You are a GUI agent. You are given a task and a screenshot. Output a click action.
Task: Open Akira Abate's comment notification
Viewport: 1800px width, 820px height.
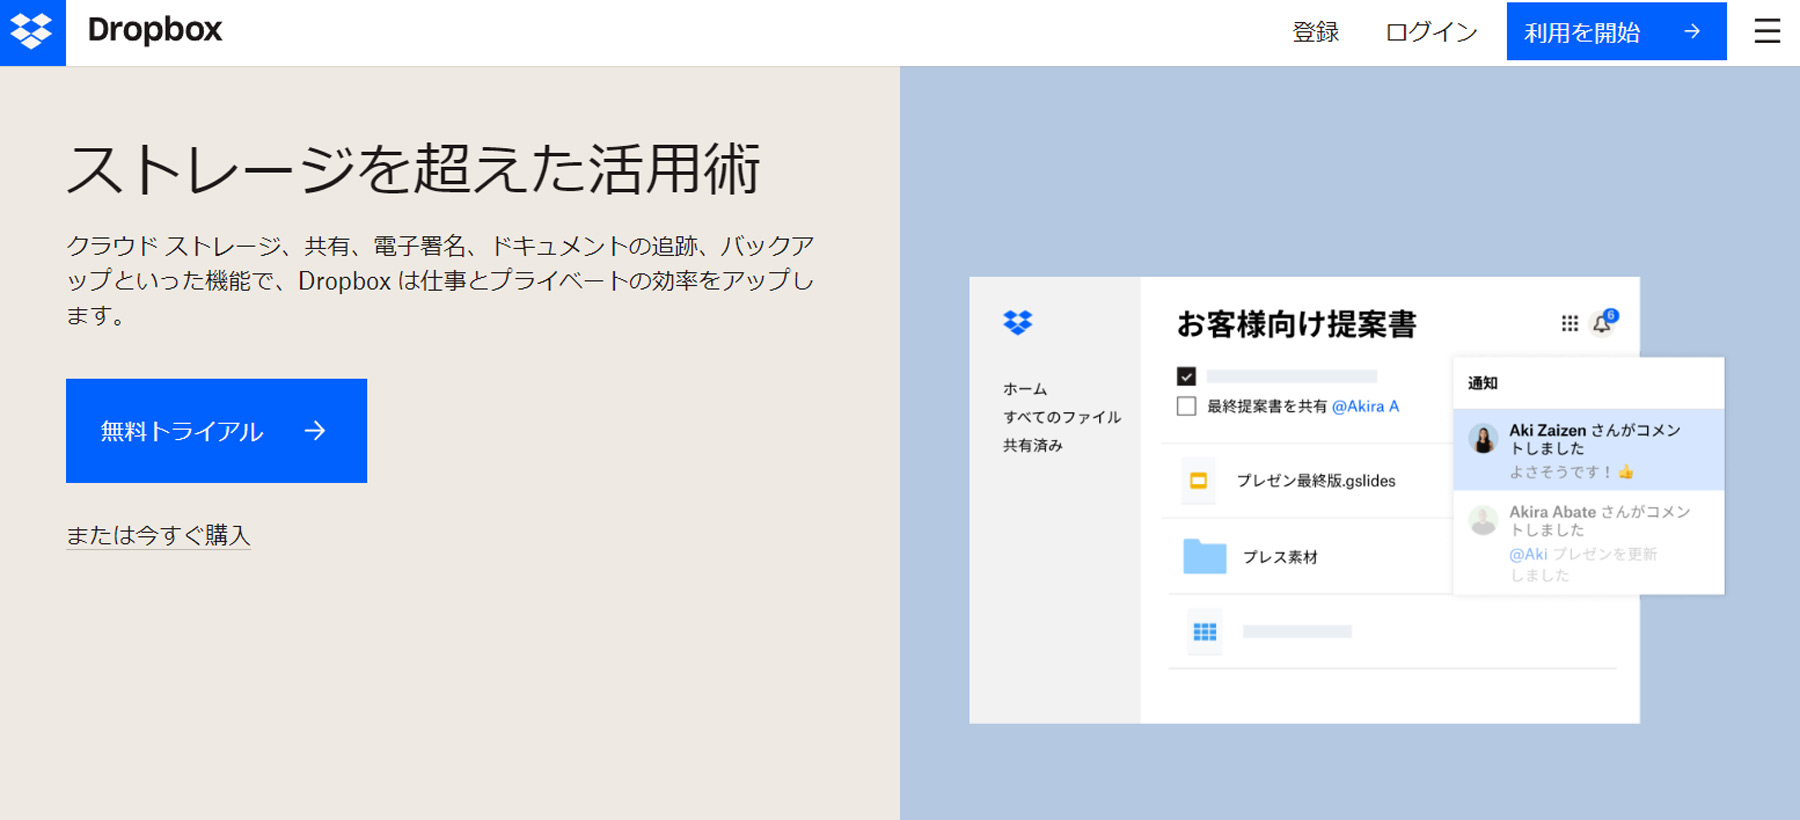(x=1588, y=542)
